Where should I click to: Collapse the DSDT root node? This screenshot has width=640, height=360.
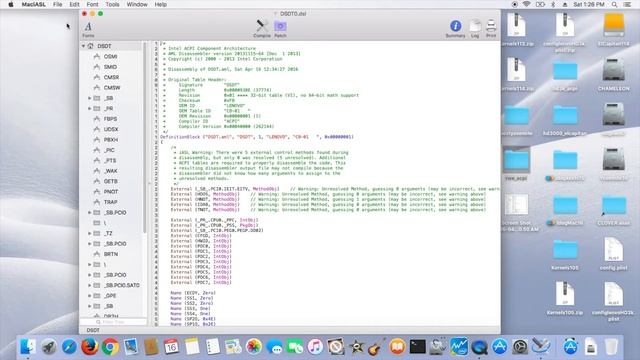tap(84, 46)
